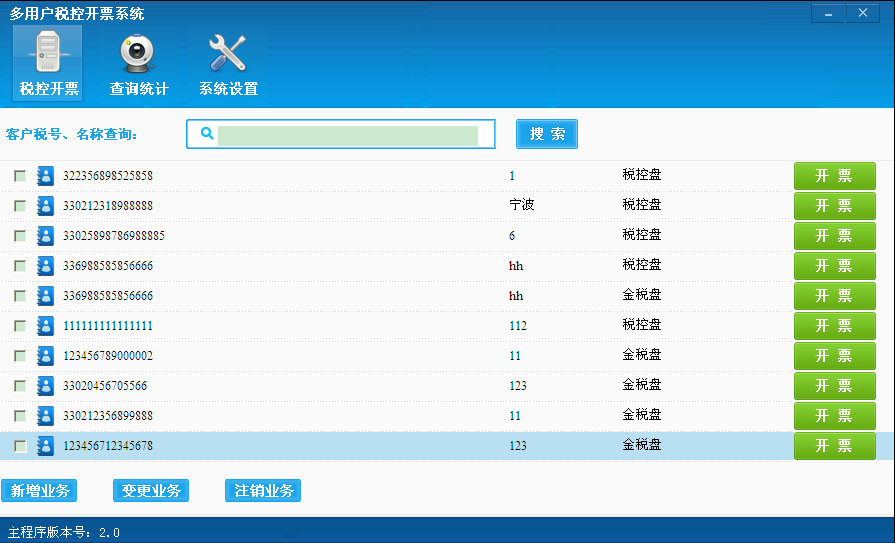Click the magnifier icon in search box
The image size is (895, 543).
click(207, 134)
